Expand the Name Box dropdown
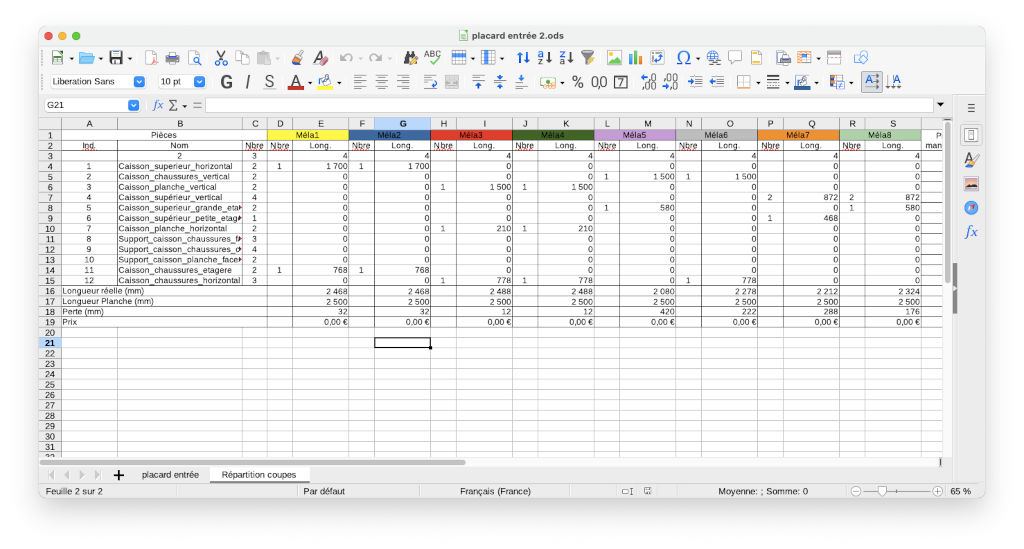This screenshot has width=1024, height=549. 133,105
